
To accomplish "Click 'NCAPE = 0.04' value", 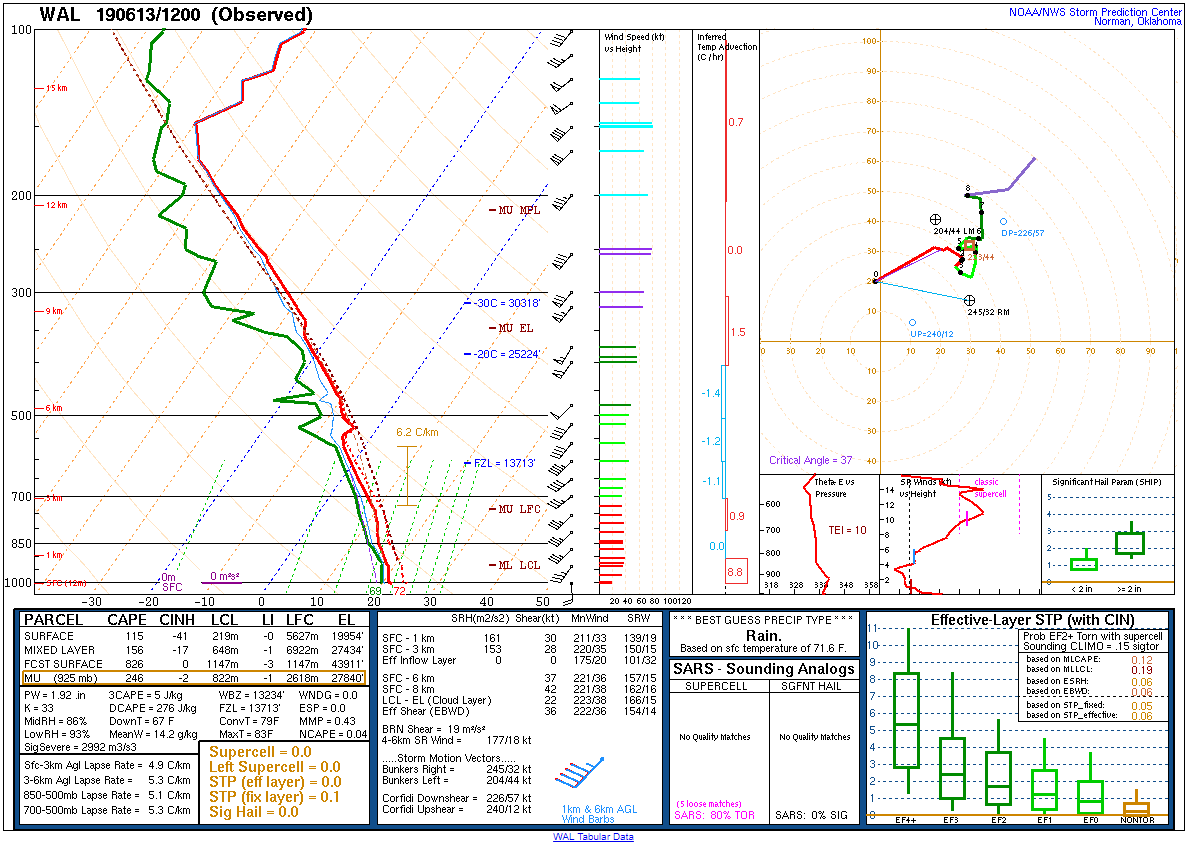I will click(x=332, y=734).
